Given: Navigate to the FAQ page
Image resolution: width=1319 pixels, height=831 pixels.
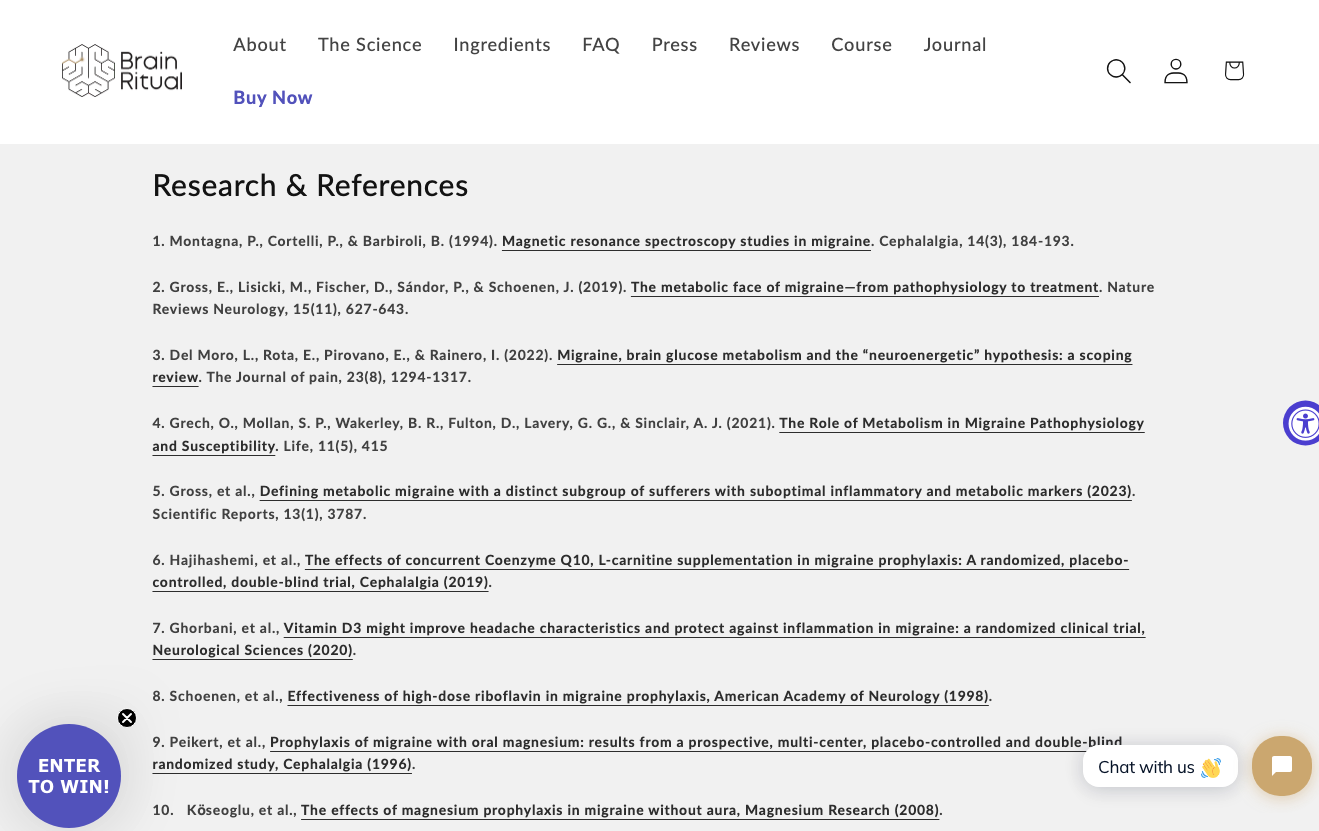Looking at the screenshot, I should click(601, 45).
